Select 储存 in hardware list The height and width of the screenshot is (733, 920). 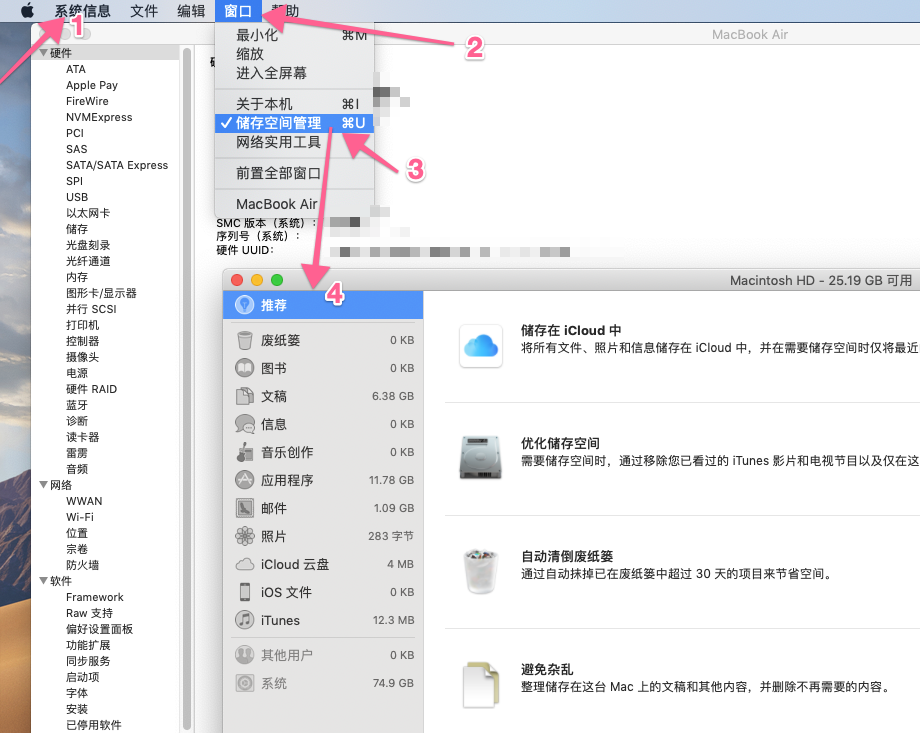(77, 229)
